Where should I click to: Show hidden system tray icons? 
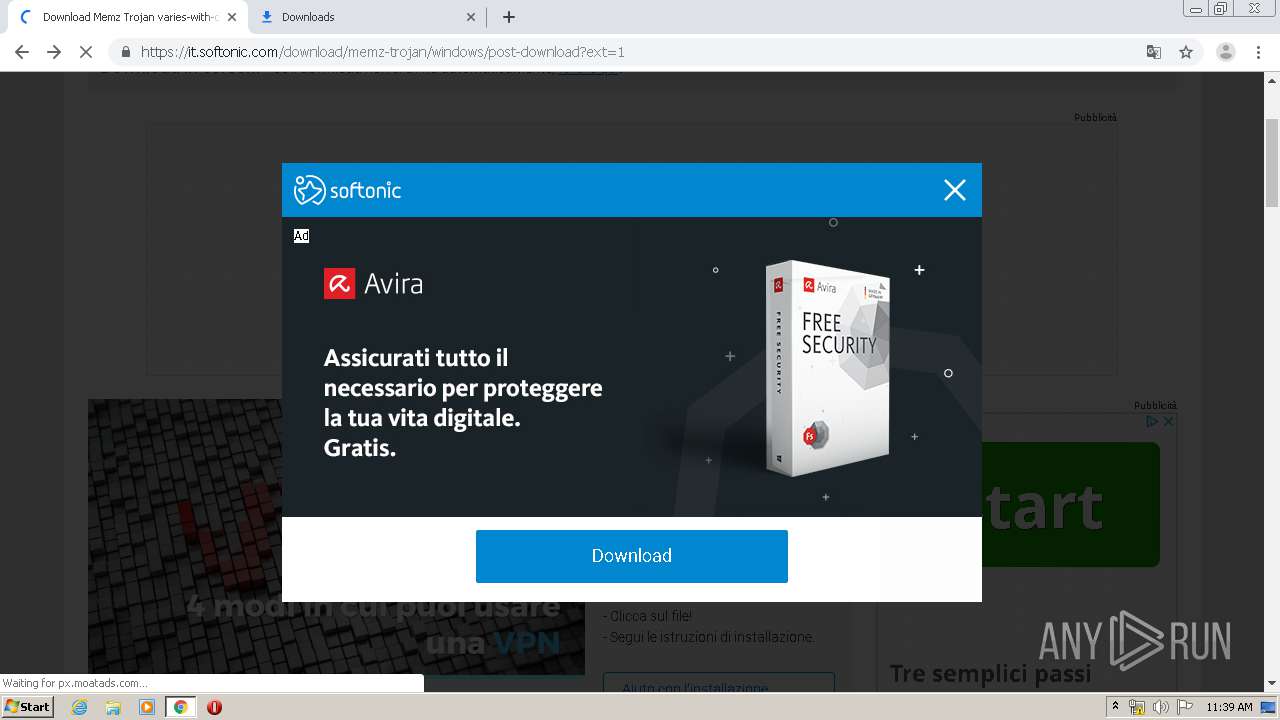(x=1115, y=707)
